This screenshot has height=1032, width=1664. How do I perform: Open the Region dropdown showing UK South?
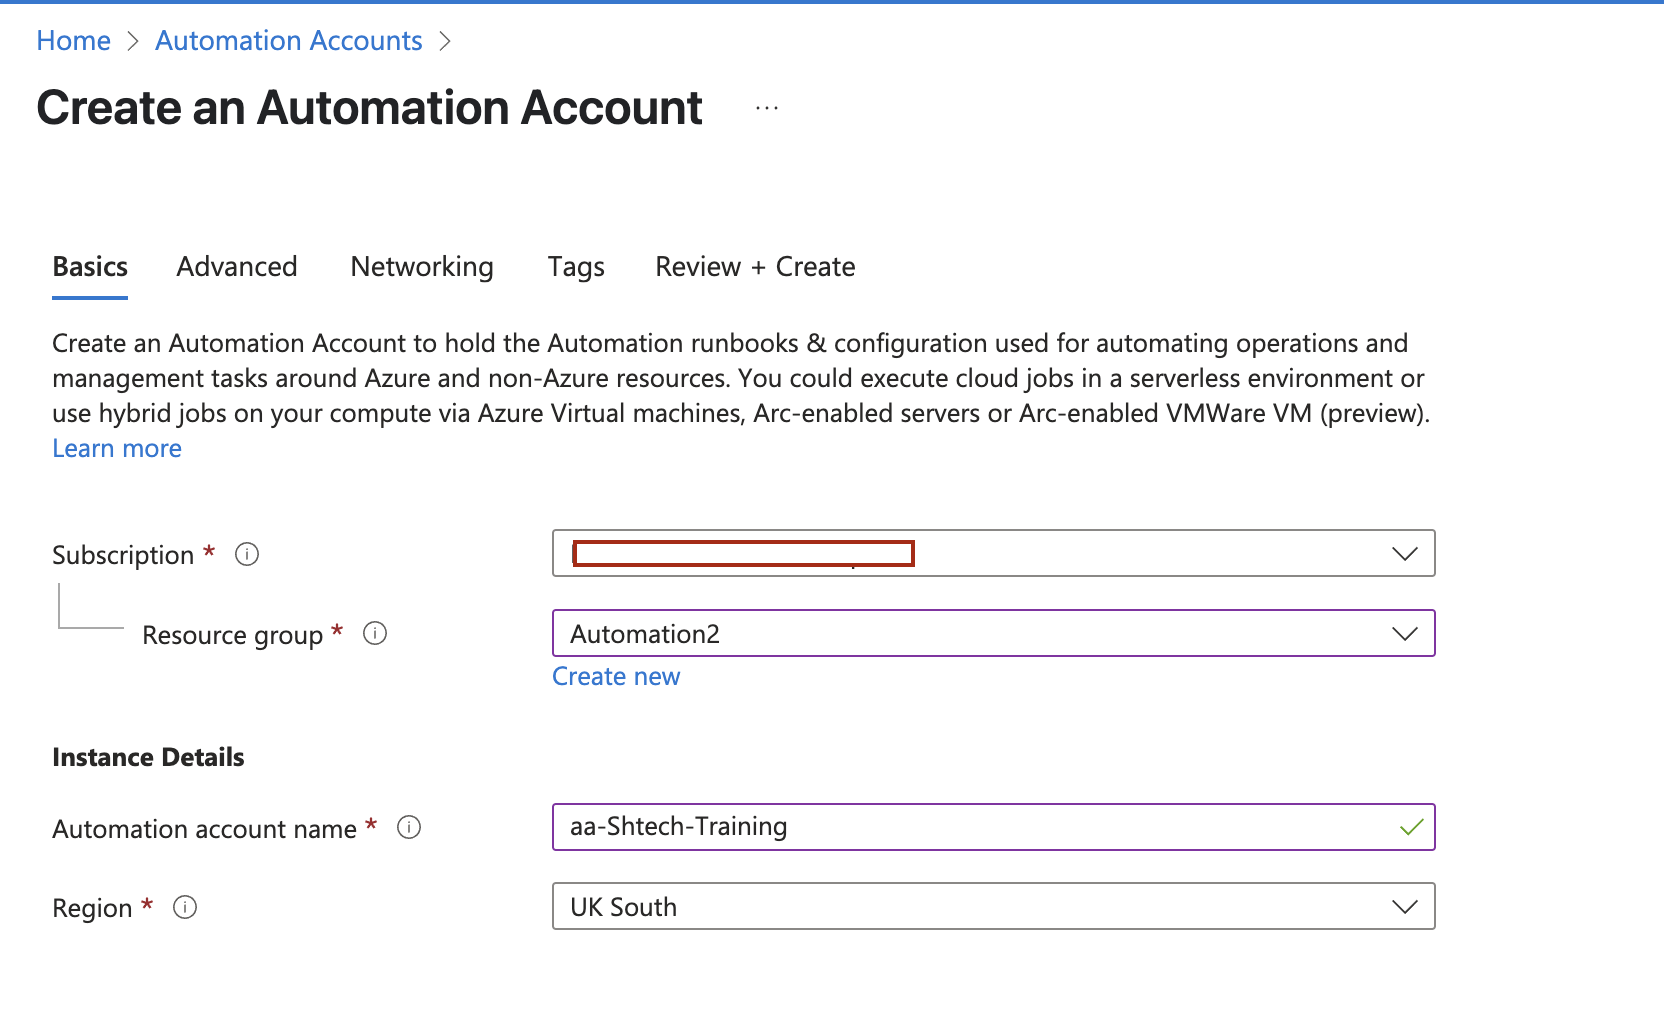coord(1405,906)
